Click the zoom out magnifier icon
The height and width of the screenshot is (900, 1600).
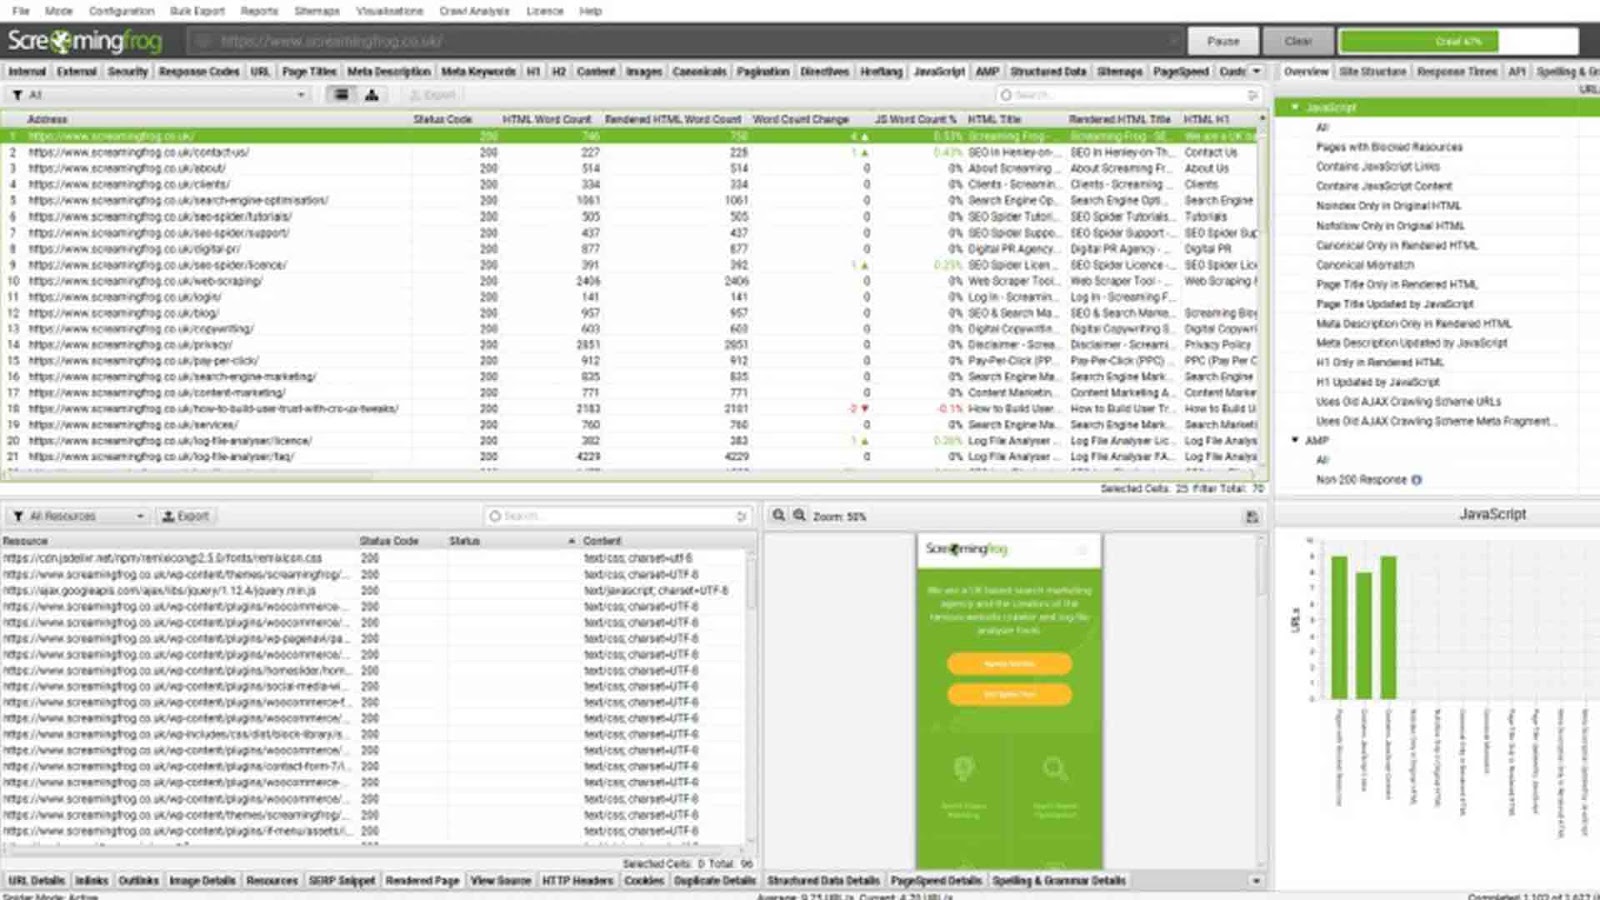tap(778, 516)
